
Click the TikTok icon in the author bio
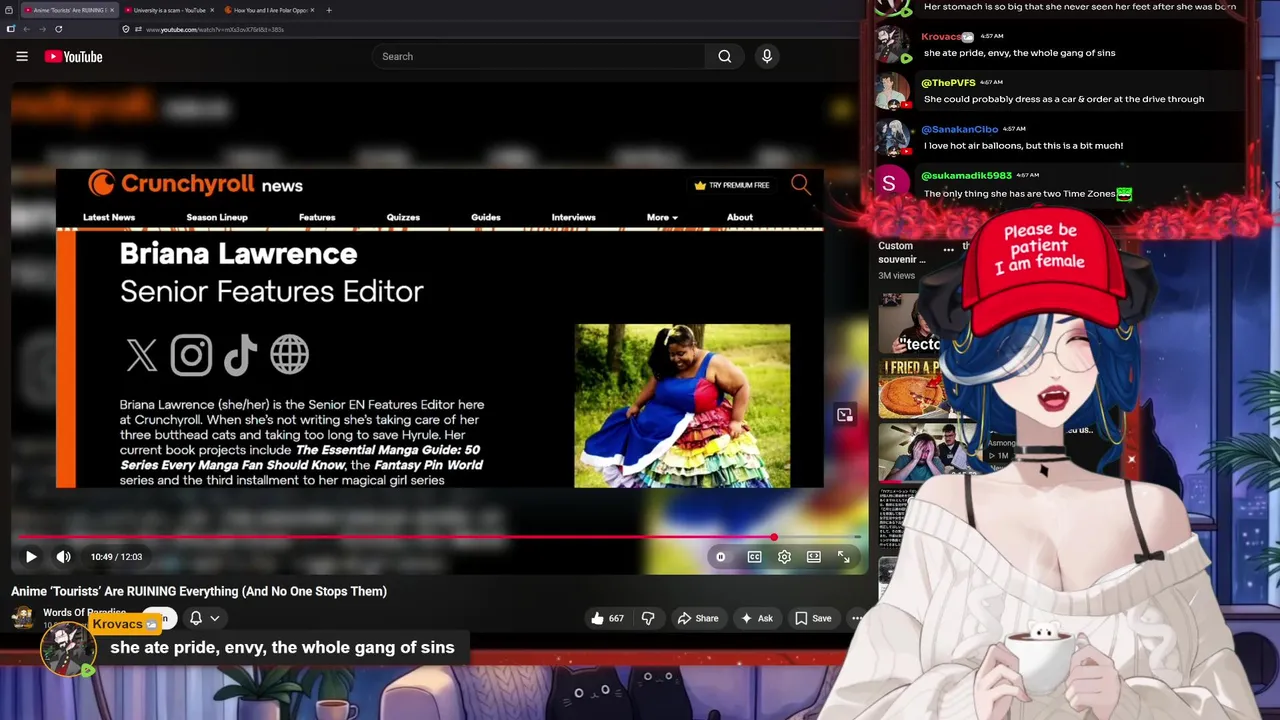(240, 355)
